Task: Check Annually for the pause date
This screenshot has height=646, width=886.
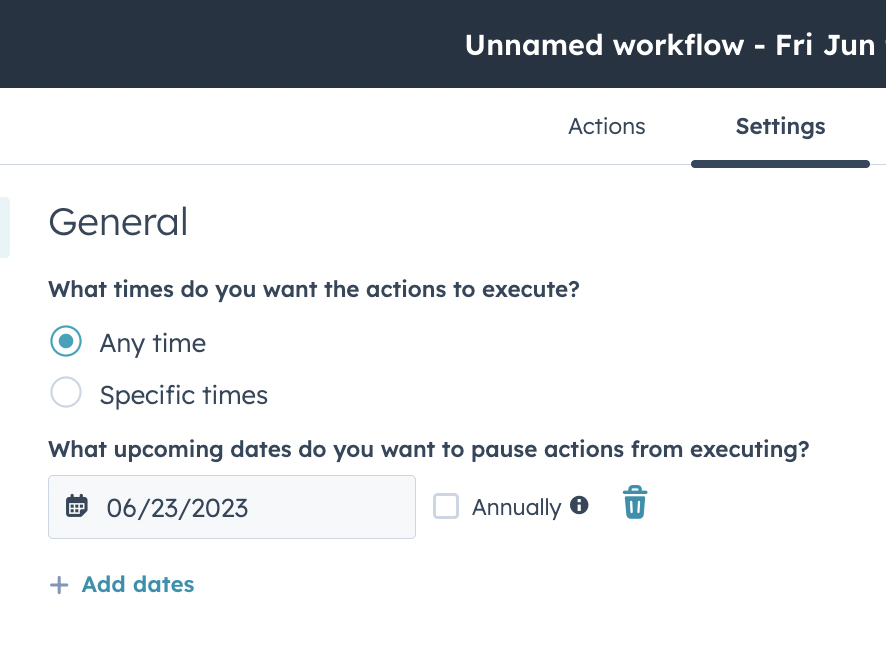Action: [445, 507]
